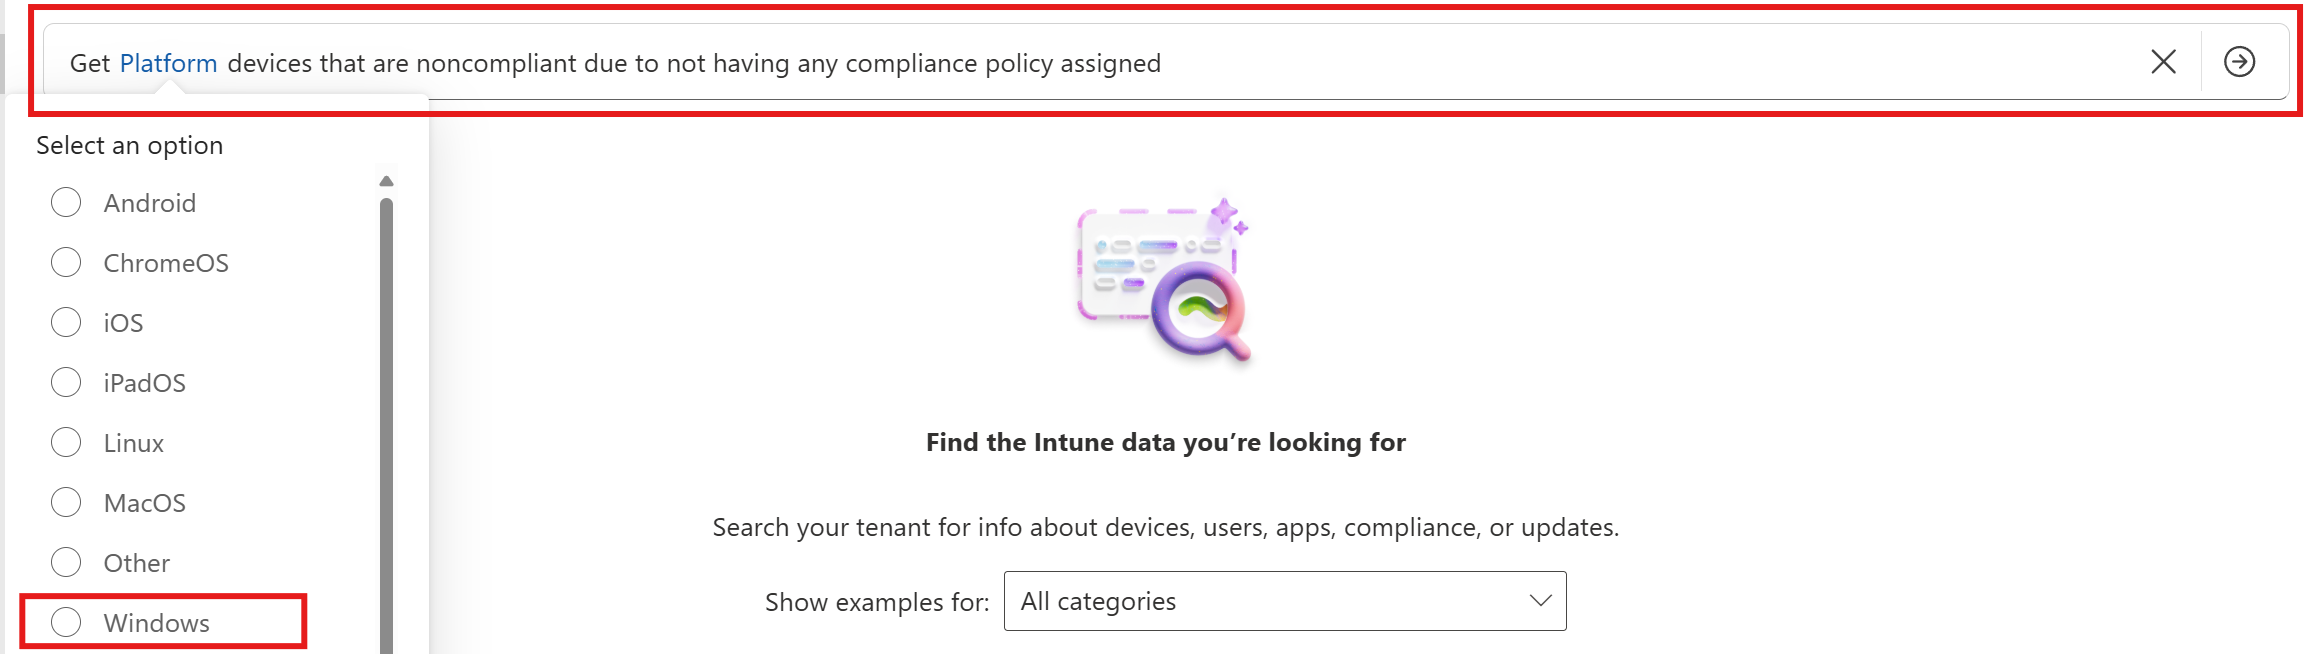Click the options list scrollbar thumb
Image resolution: width=2305 pixels, height=654 pixels.
[x=387, y=420]
